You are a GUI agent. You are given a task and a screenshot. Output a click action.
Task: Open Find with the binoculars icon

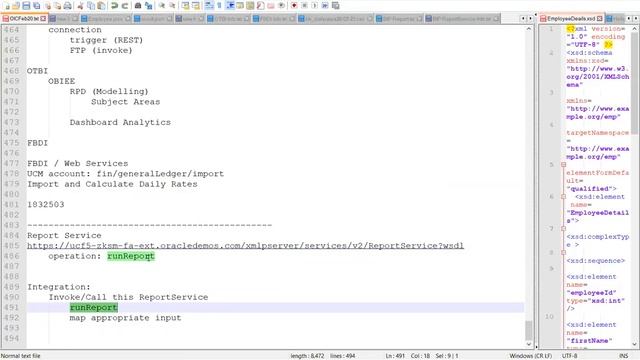click(x=138, y=6)
